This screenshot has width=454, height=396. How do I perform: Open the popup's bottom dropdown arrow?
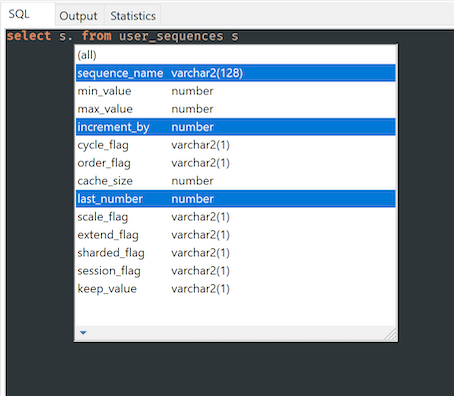pyautogui.click(x=83, y=333)
